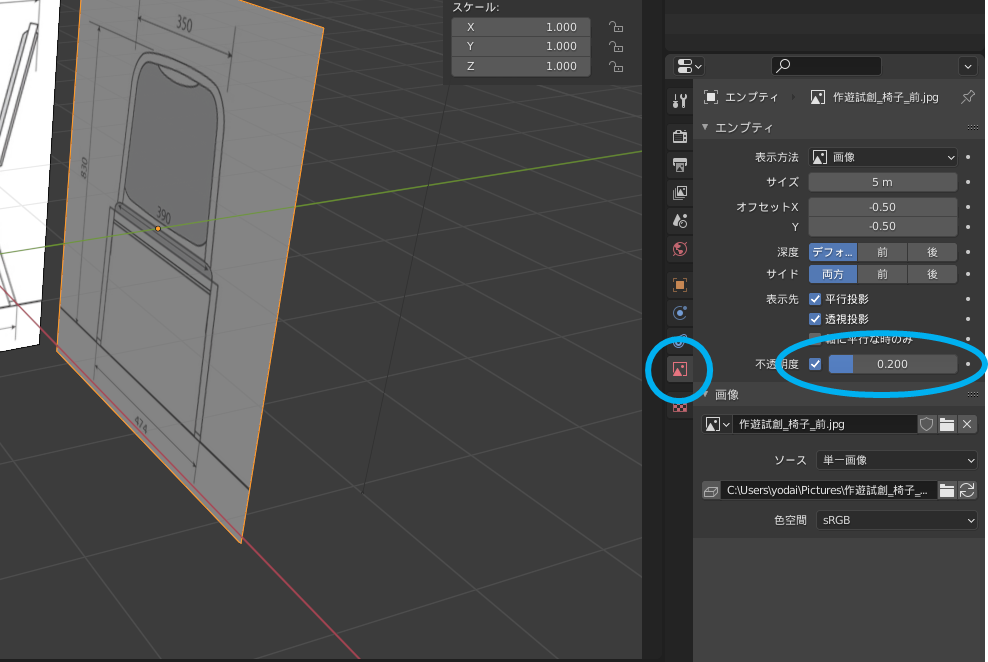
Task: Click the エンプティ icon in the breadcrumb
Action: (711, 97)
